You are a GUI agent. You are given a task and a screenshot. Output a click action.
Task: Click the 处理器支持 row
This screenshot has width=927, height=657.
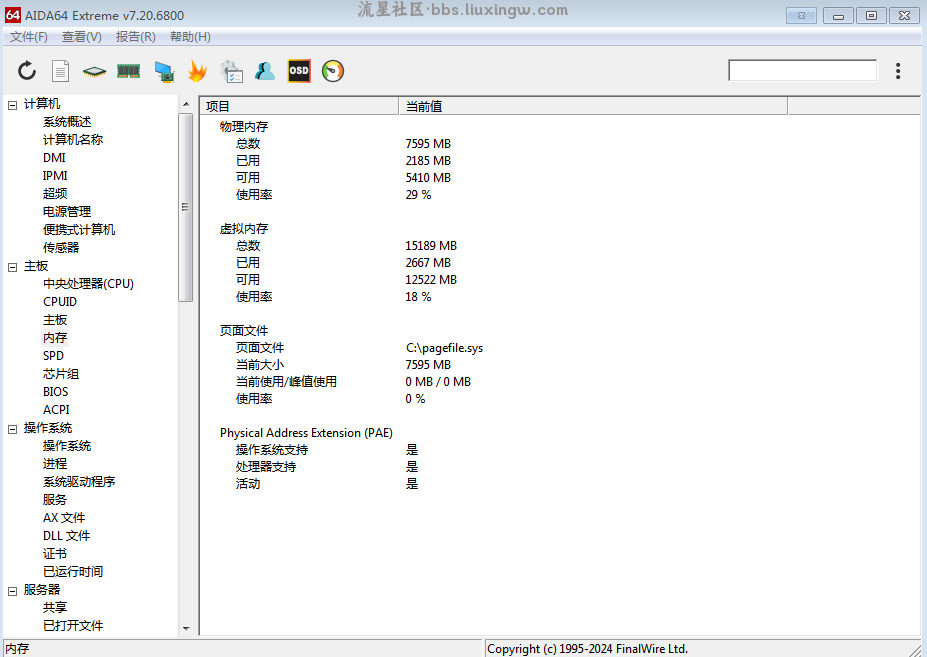click(x=265, y=467)
